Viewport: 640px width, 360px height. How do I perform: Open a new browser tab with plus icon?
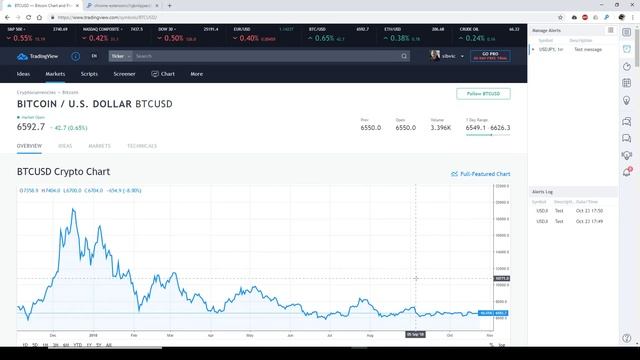coord(169,6)
